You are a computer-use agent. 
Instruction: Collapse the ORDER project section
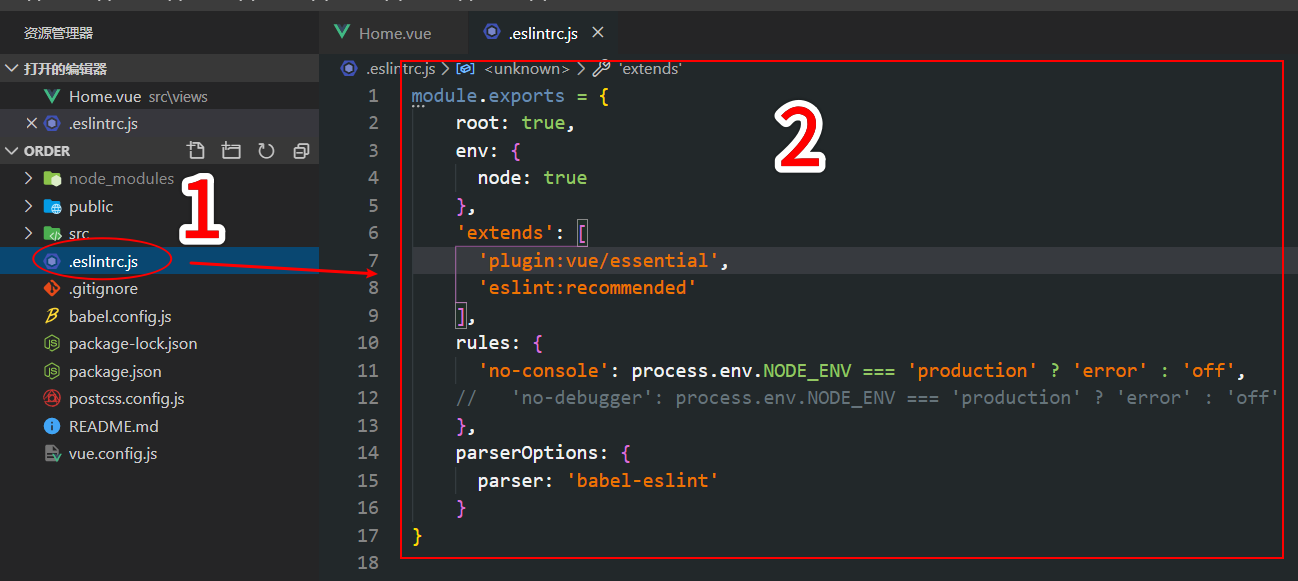pyautogui.click(x=12, y=151)
